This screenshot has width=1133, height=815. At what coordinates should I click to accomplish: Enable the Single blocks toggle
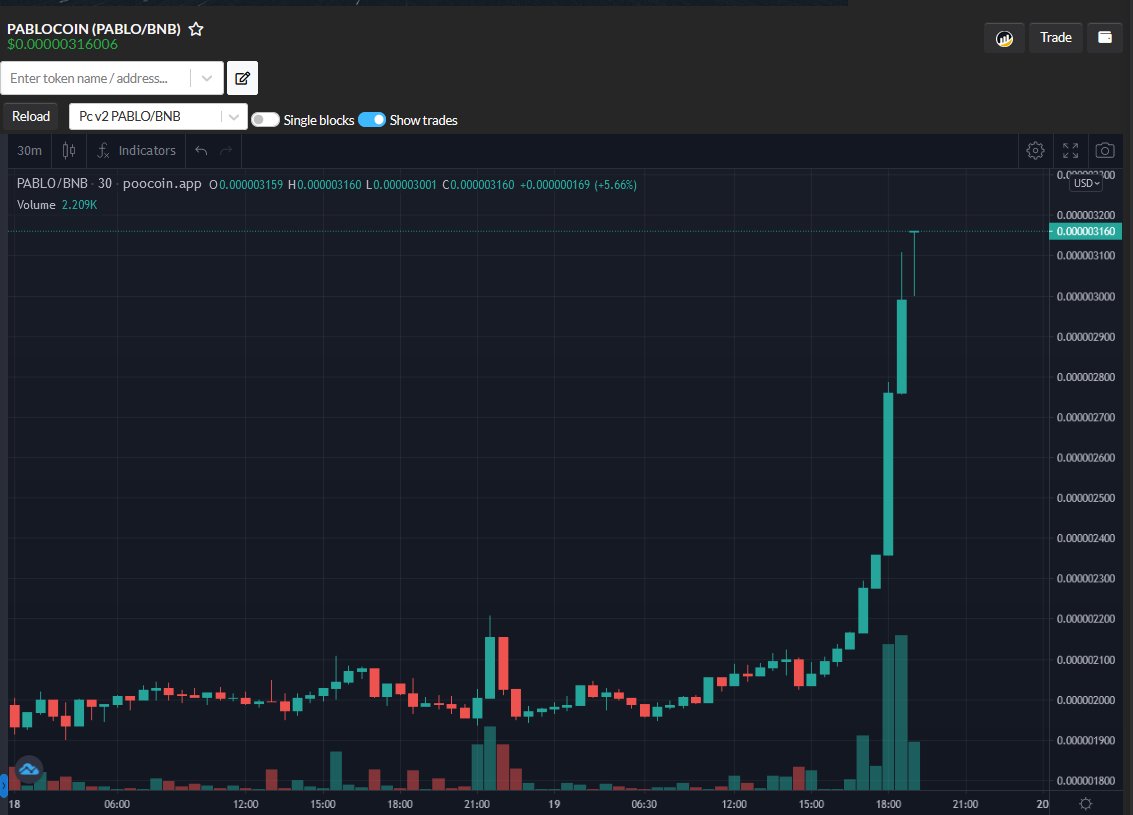pyautogui.click(x=265, y=119)
